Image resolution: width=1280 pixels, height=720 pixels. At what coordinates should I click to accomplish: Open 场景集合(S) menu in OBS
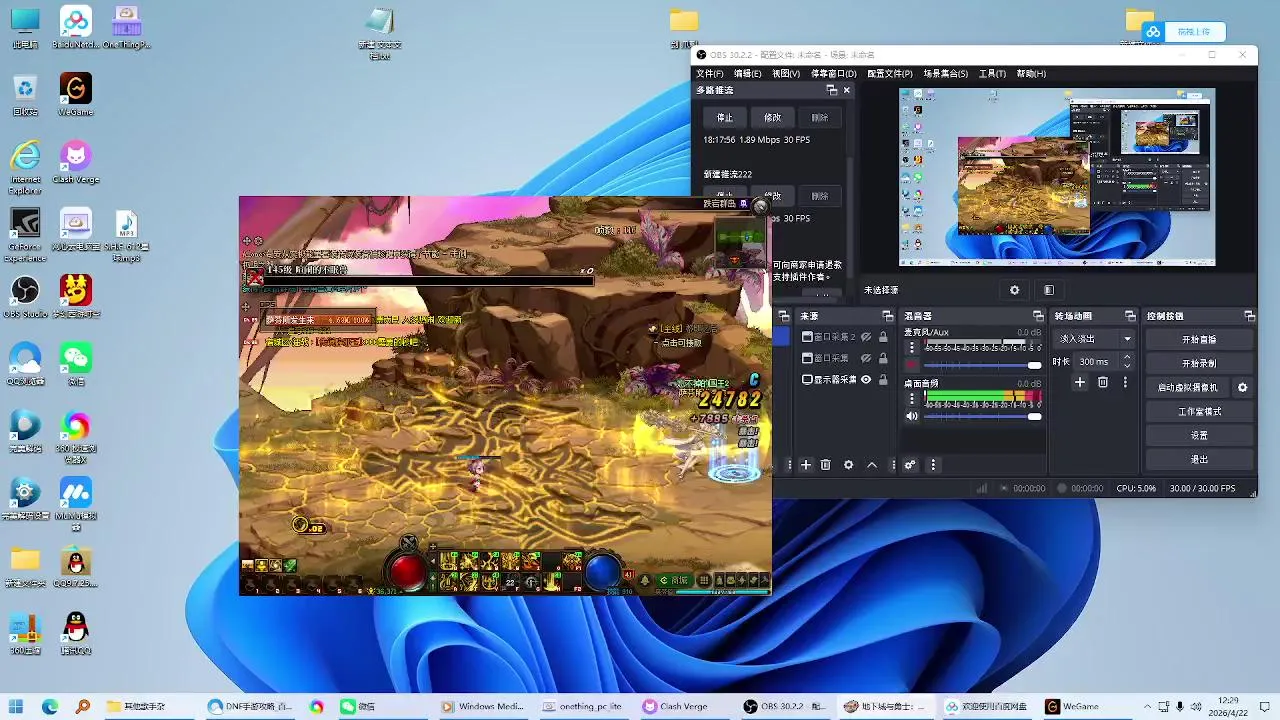tap(945, 74)
